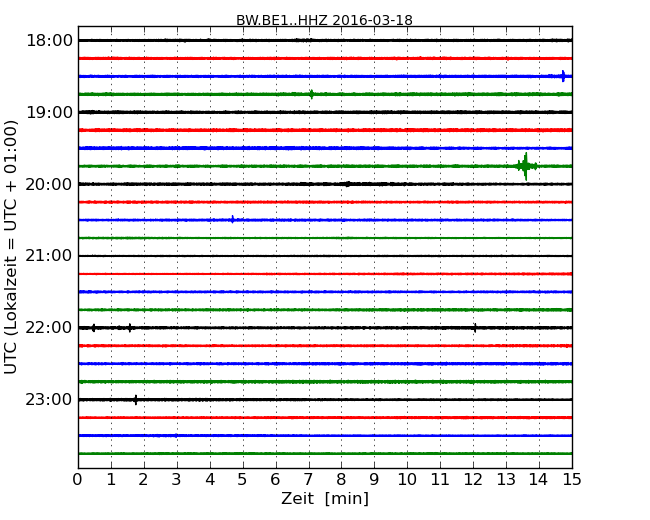The width and height of the screenshot is (650, 520).
Task: Click the x-axis tick label 4
Action: [x=210, y=480]
